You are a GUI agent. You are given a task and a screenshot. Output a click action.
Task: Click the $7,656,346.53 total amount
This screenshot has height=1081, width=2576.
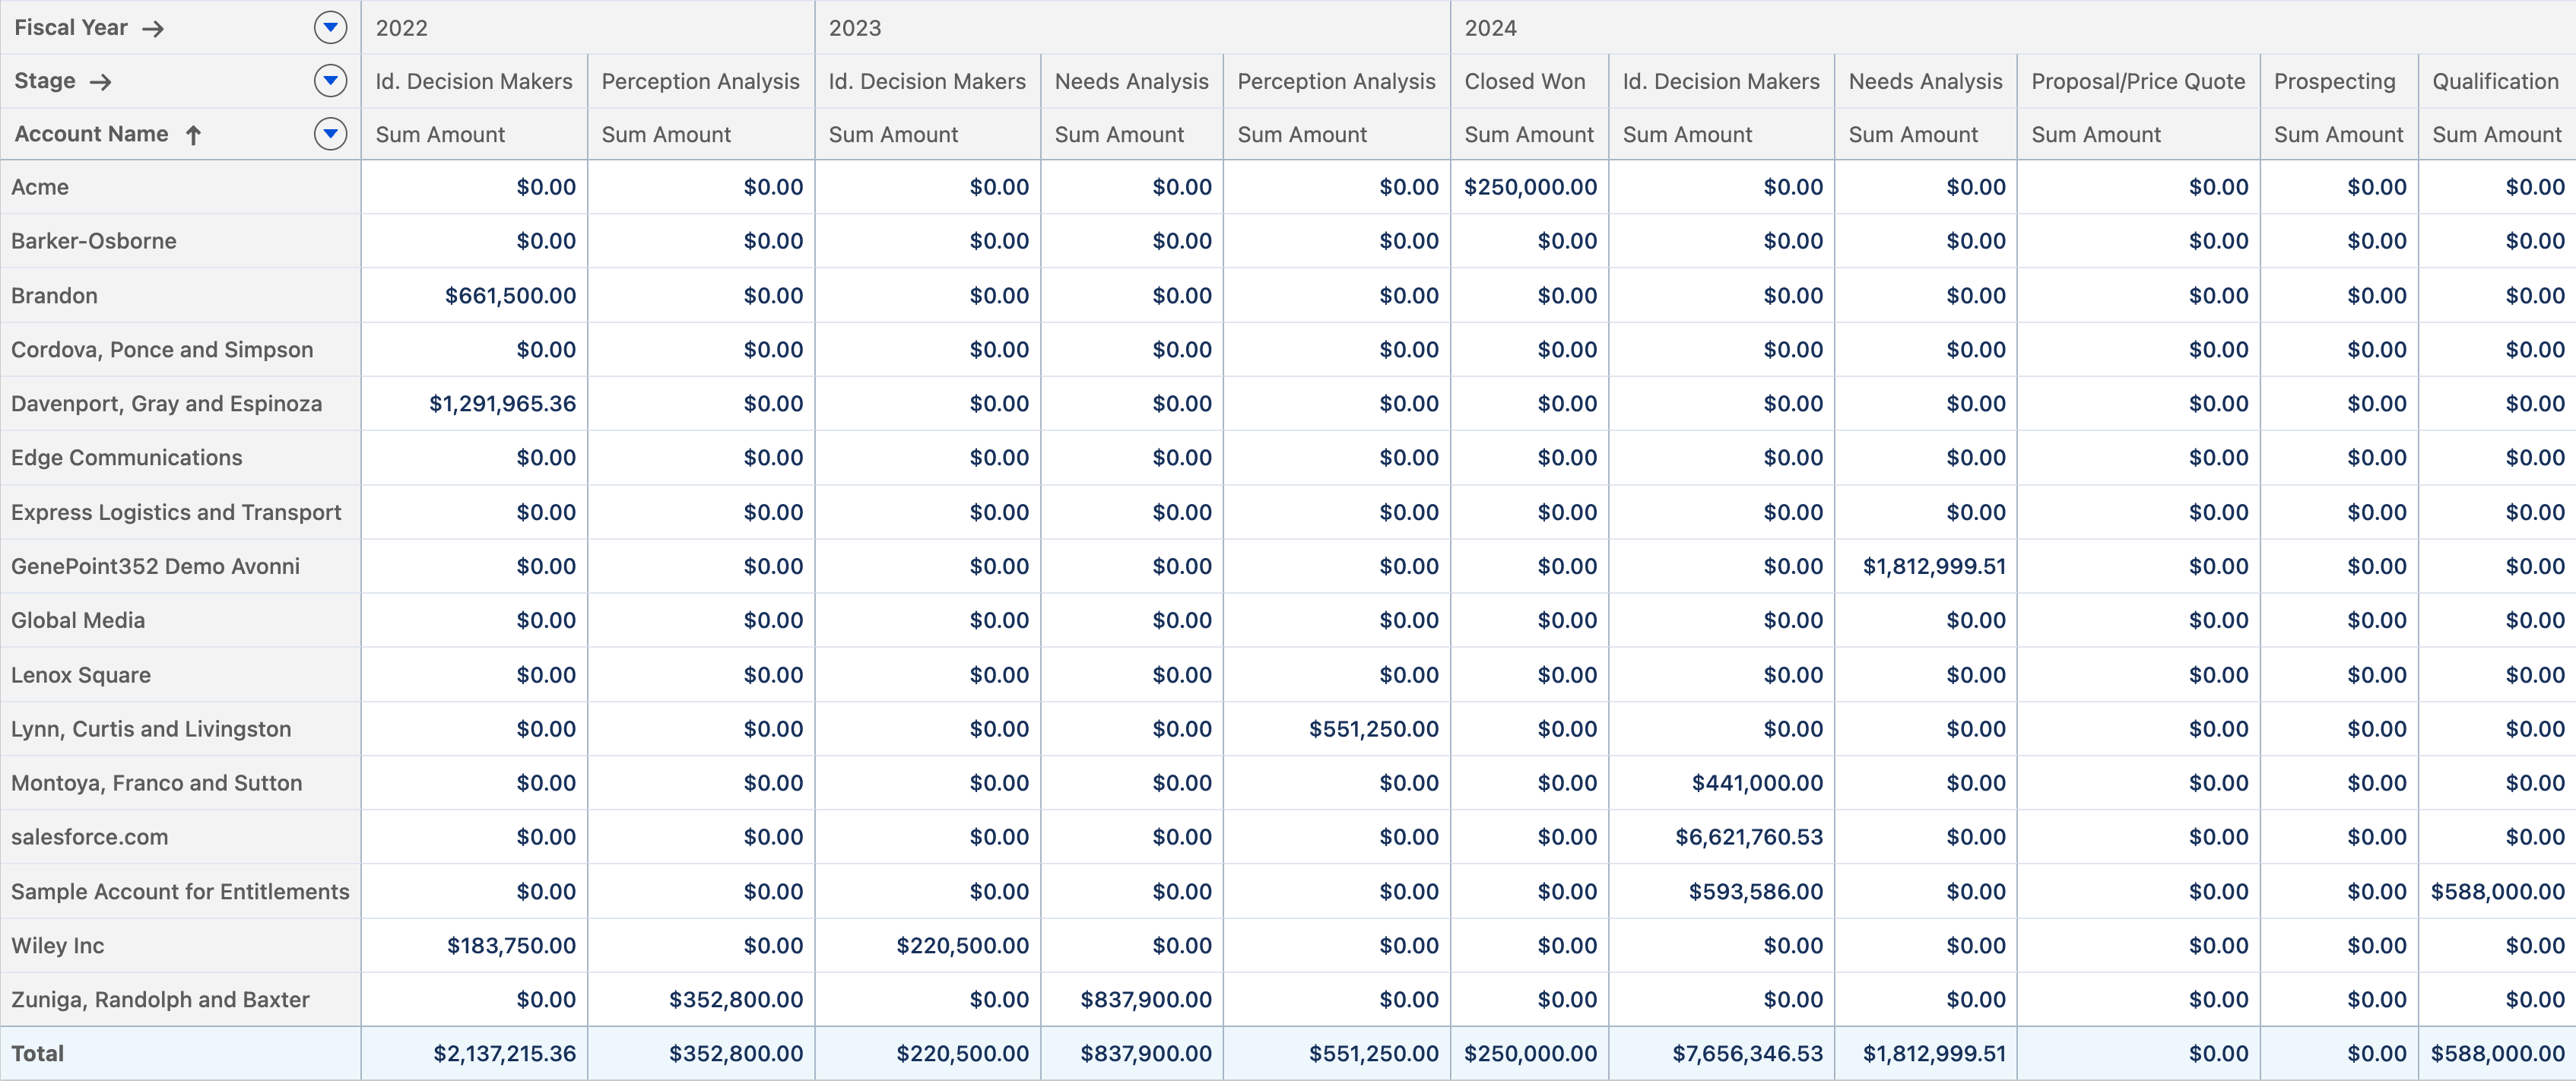1747,1053
